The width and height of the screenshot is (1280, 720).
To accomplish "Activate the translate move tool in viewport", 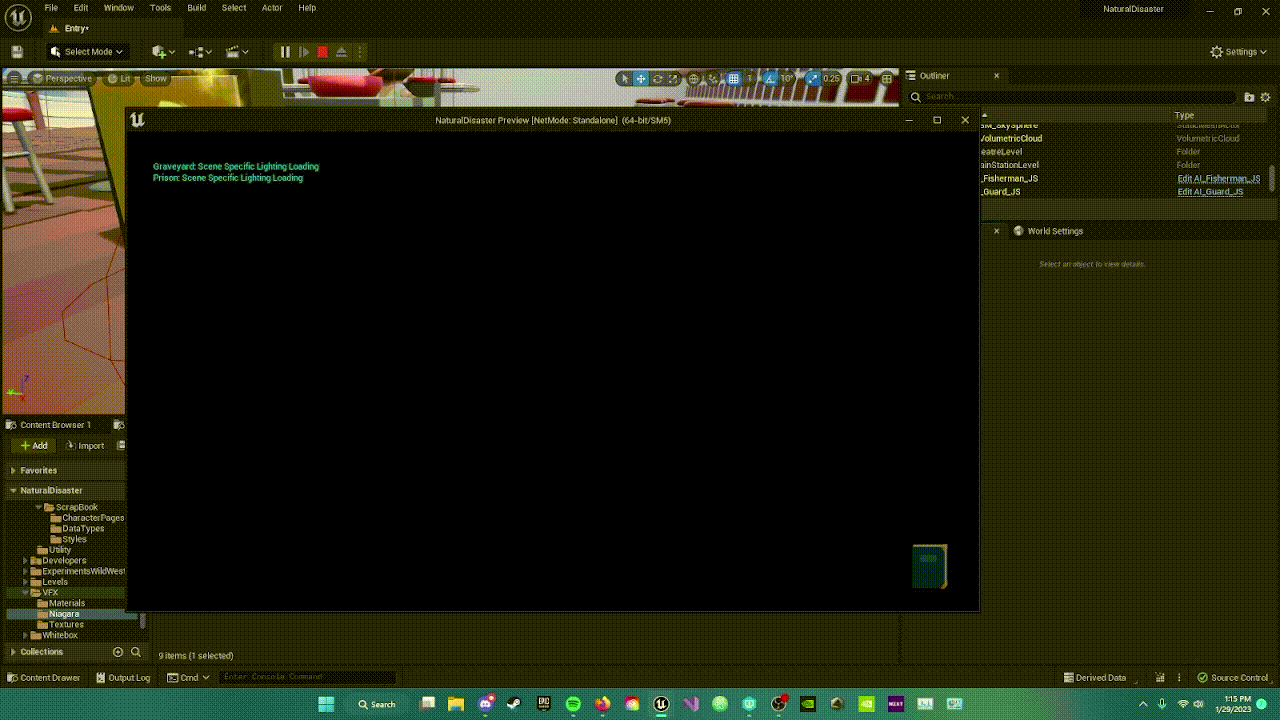I will 641,78.
